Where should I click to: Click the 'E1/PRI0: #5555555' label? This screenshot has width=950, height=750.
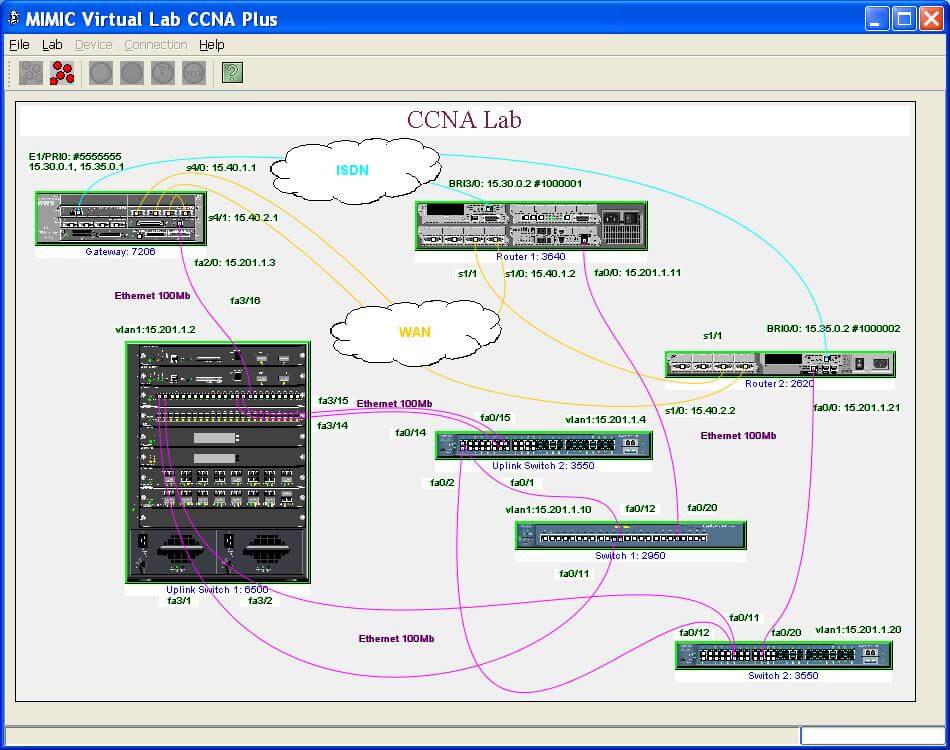(x=75, y=156)
